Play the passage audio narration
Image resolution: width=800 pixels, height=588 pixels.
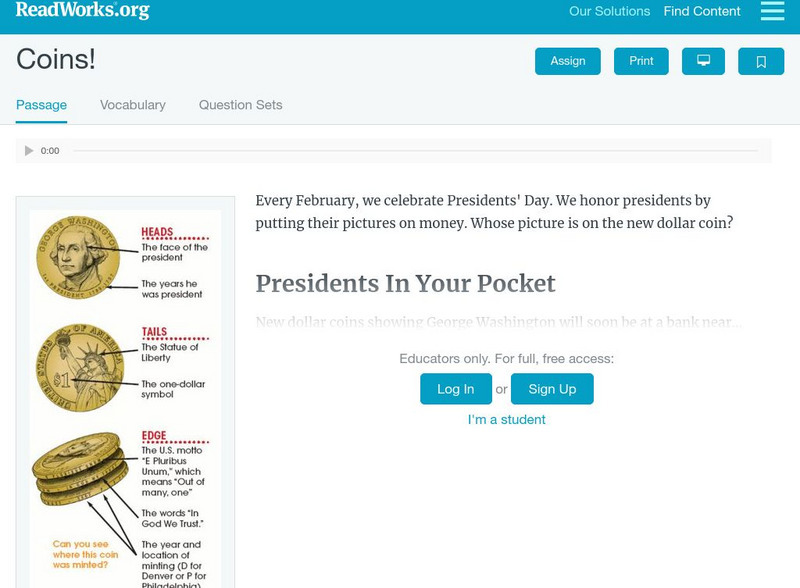pyautogui.click(x=28, y=150)
